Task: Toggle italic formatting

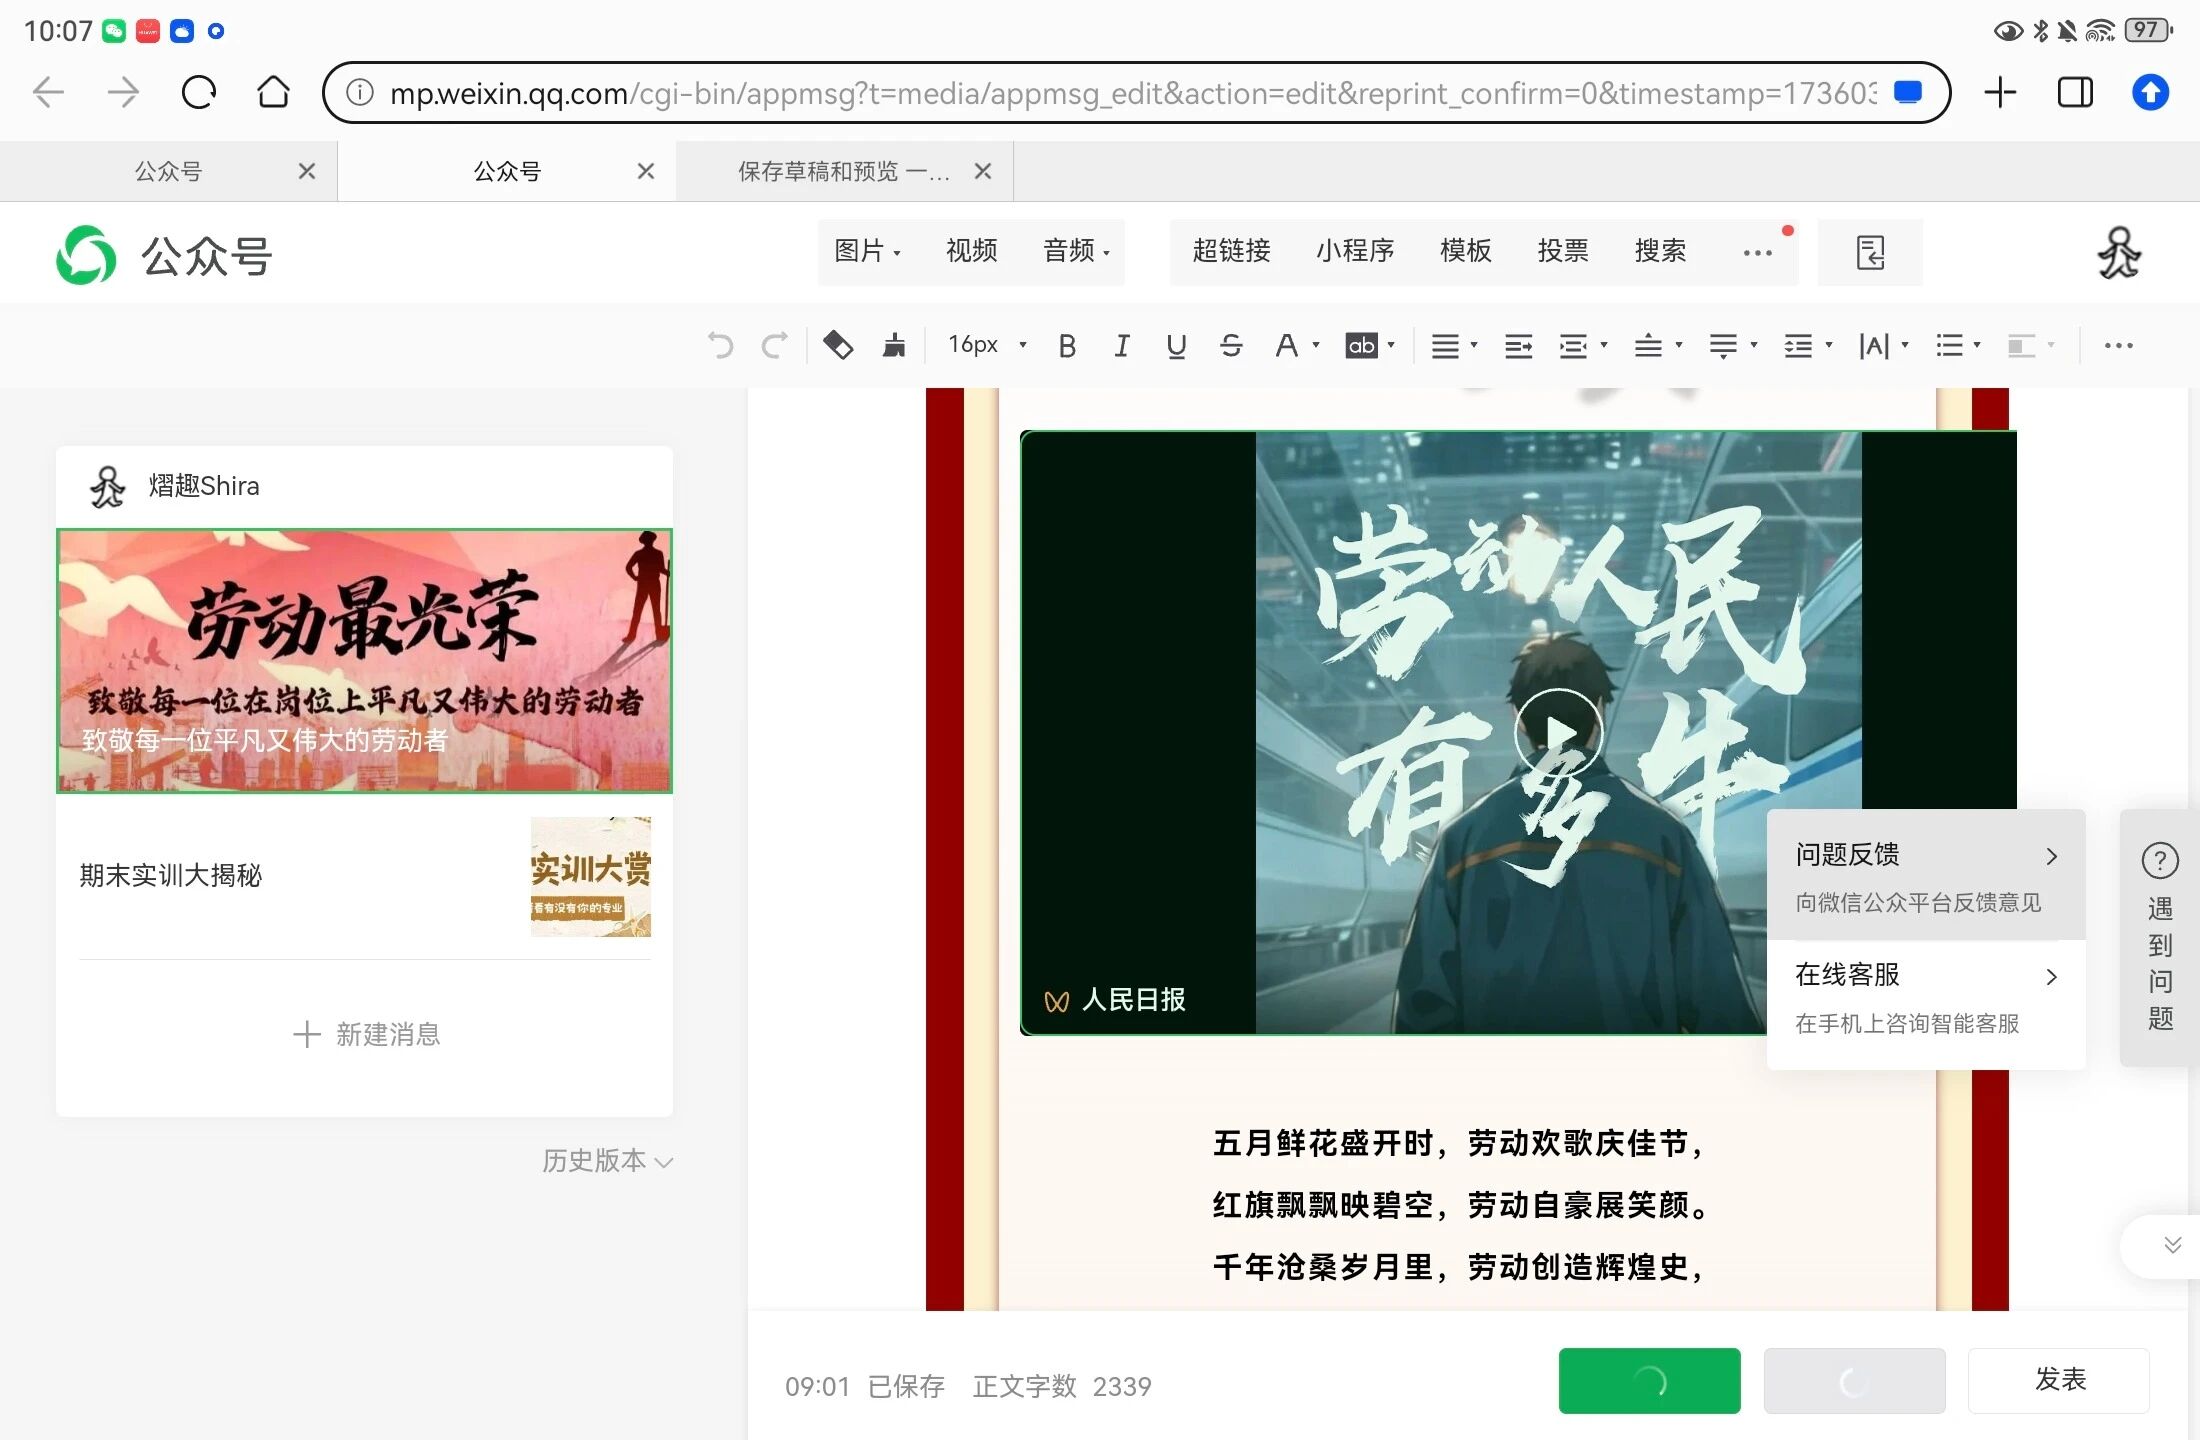Action: (x=1122, y=346)
